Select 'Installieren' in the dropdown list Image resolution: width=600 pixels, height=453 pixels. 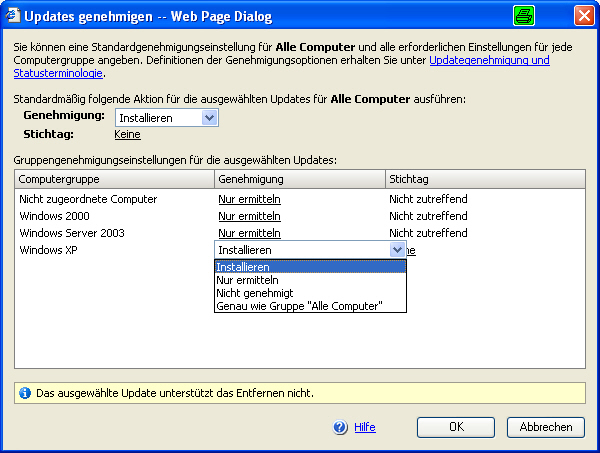(310, 267)
